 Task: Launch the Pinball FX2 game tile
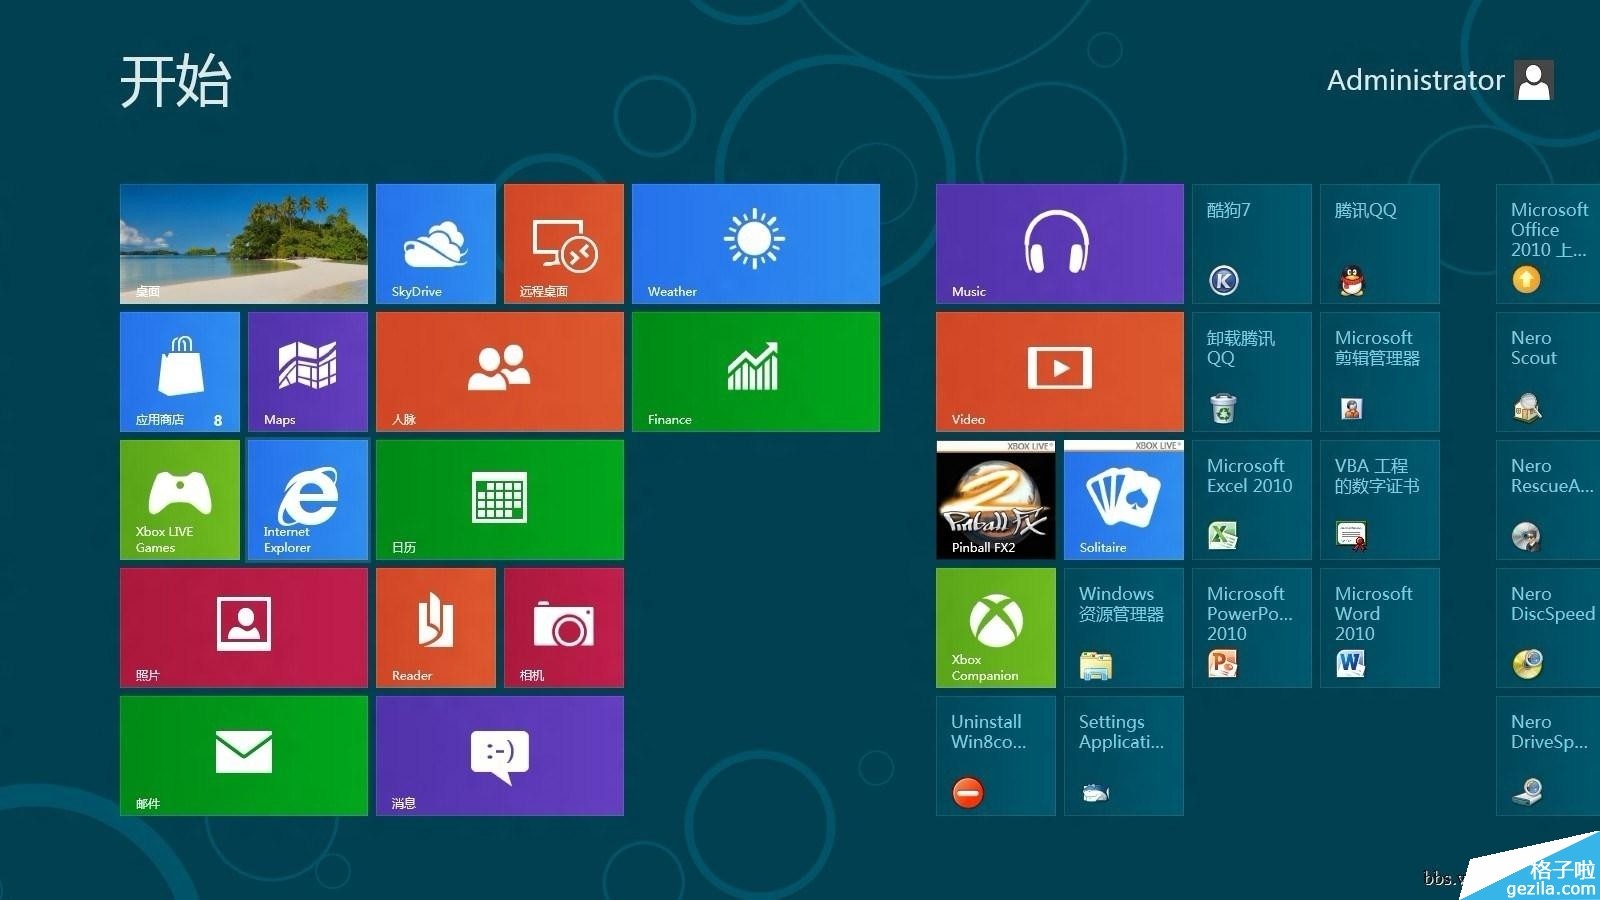[996, 500]
